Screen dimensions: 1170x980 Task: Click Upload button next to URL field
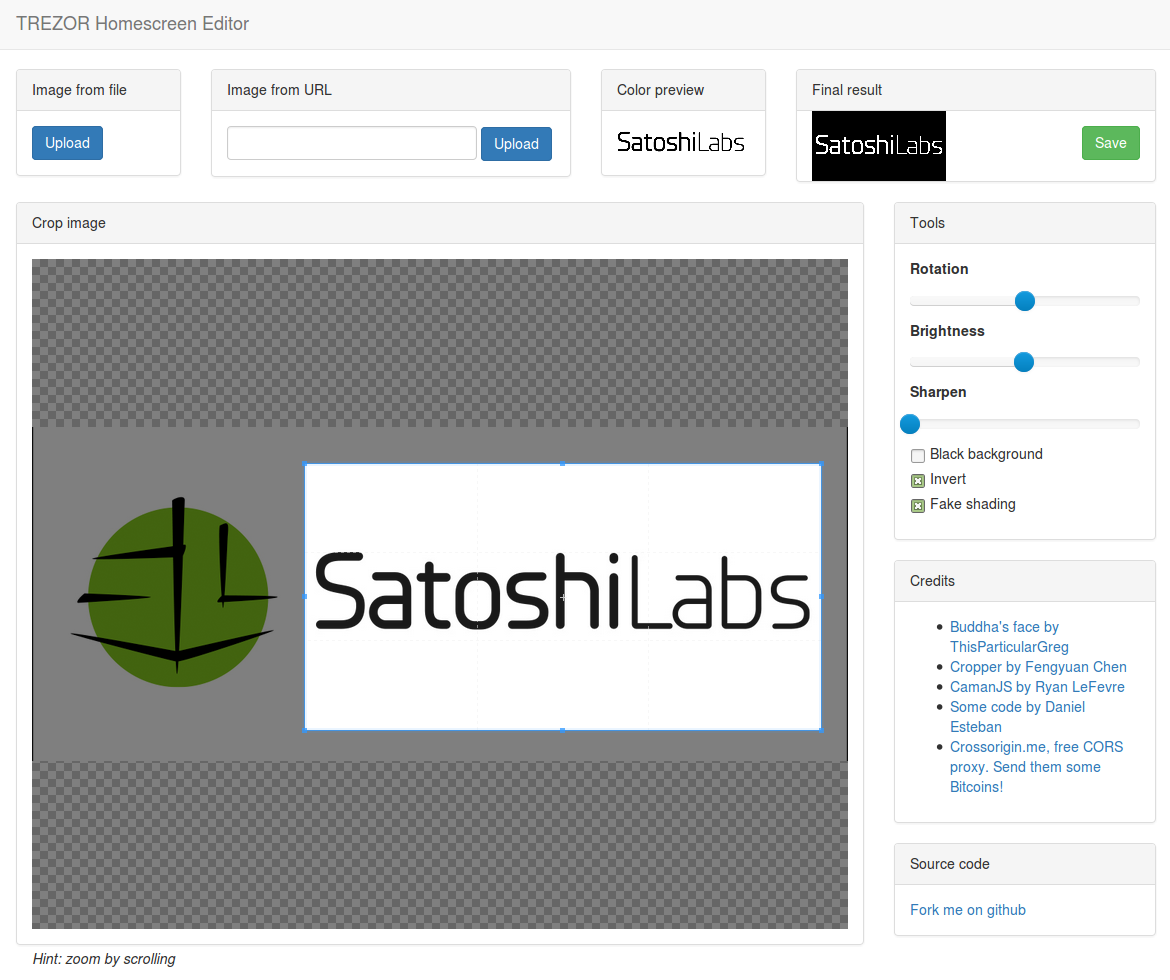click(516, 144)
